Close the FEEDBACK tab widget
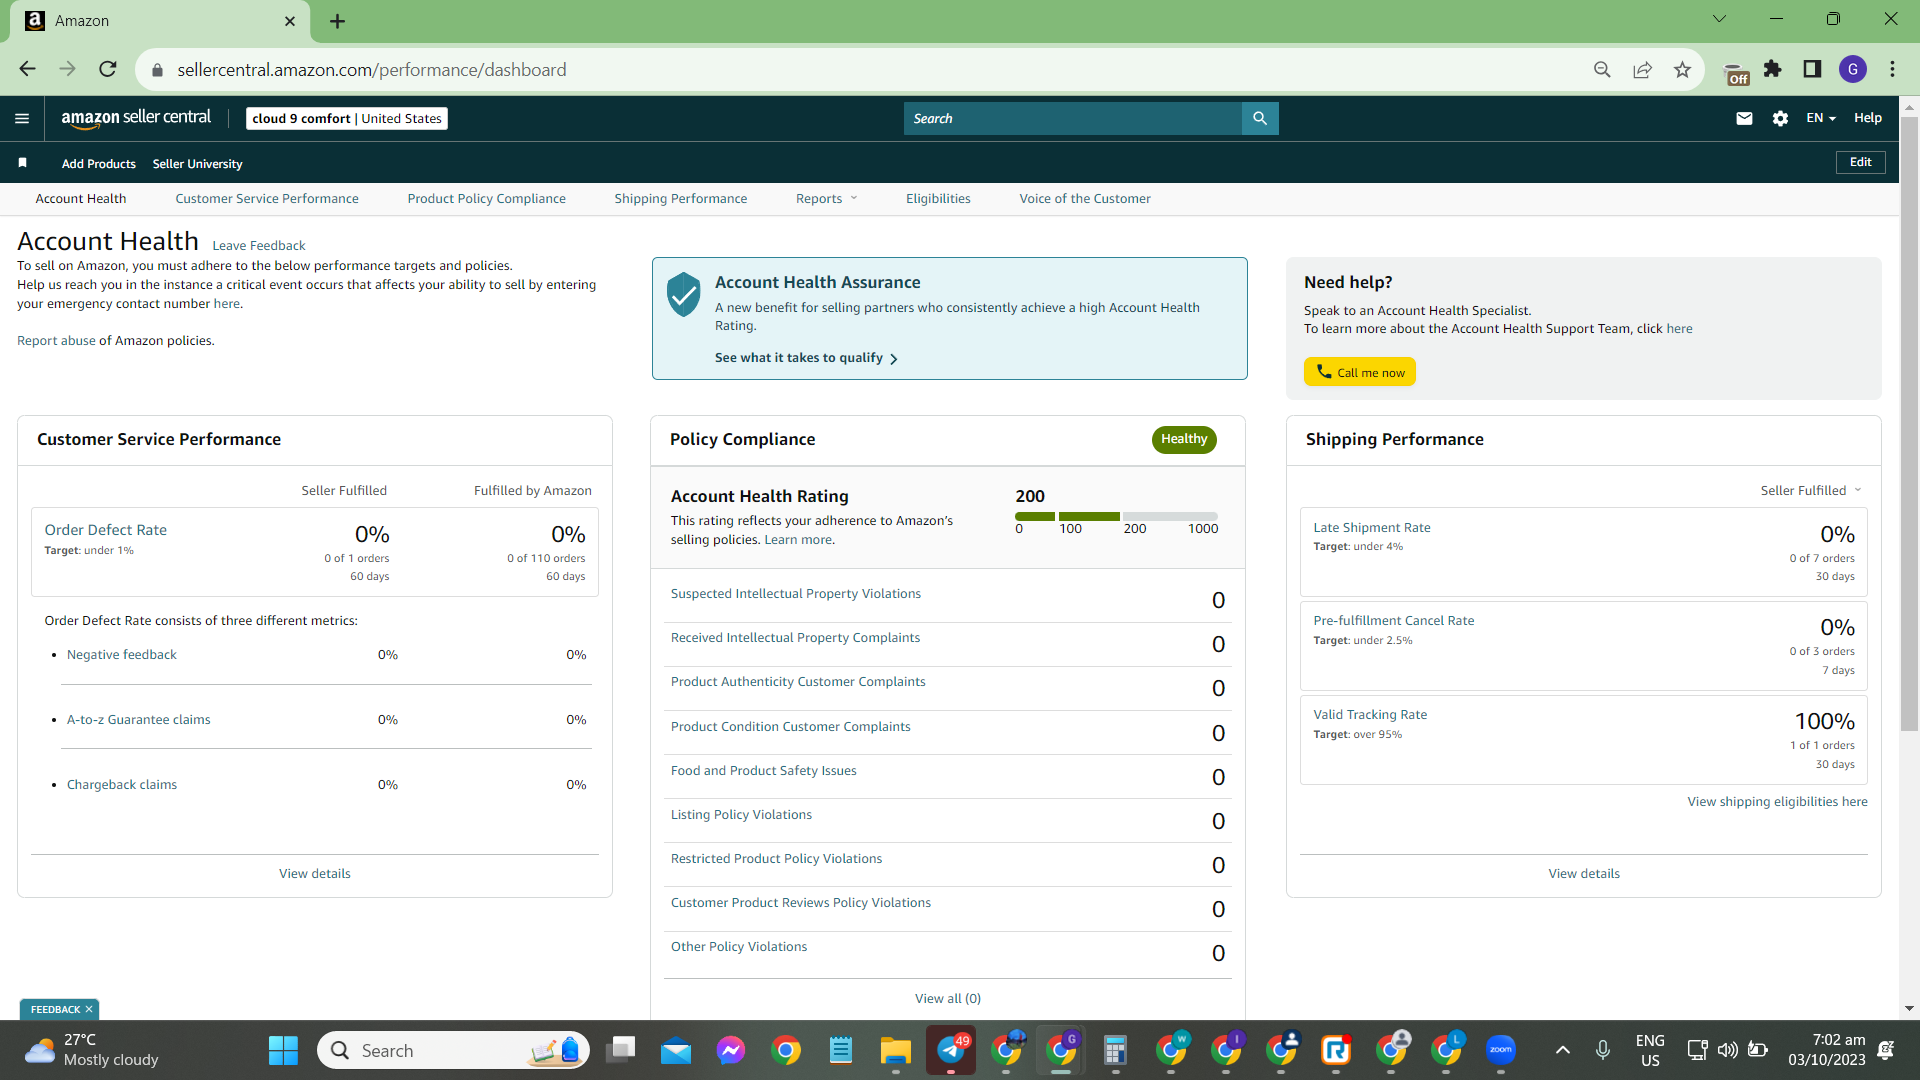This screenshot has width=1920, height=1080. 89,1009
